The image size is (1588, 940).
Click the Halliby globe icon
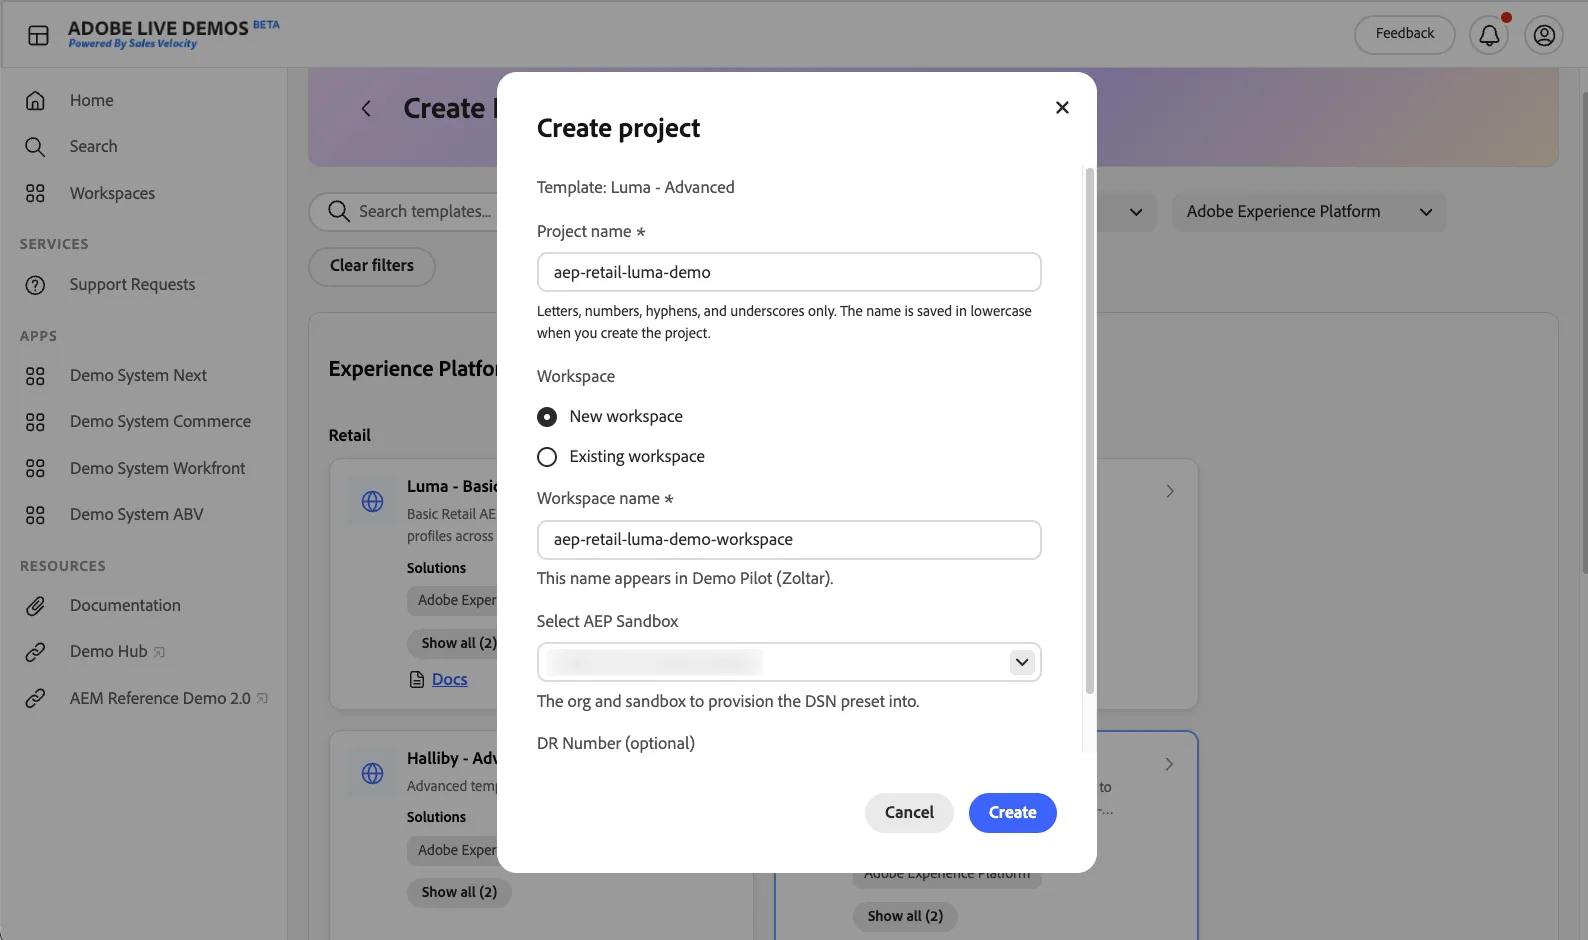[x=372, y=773]
